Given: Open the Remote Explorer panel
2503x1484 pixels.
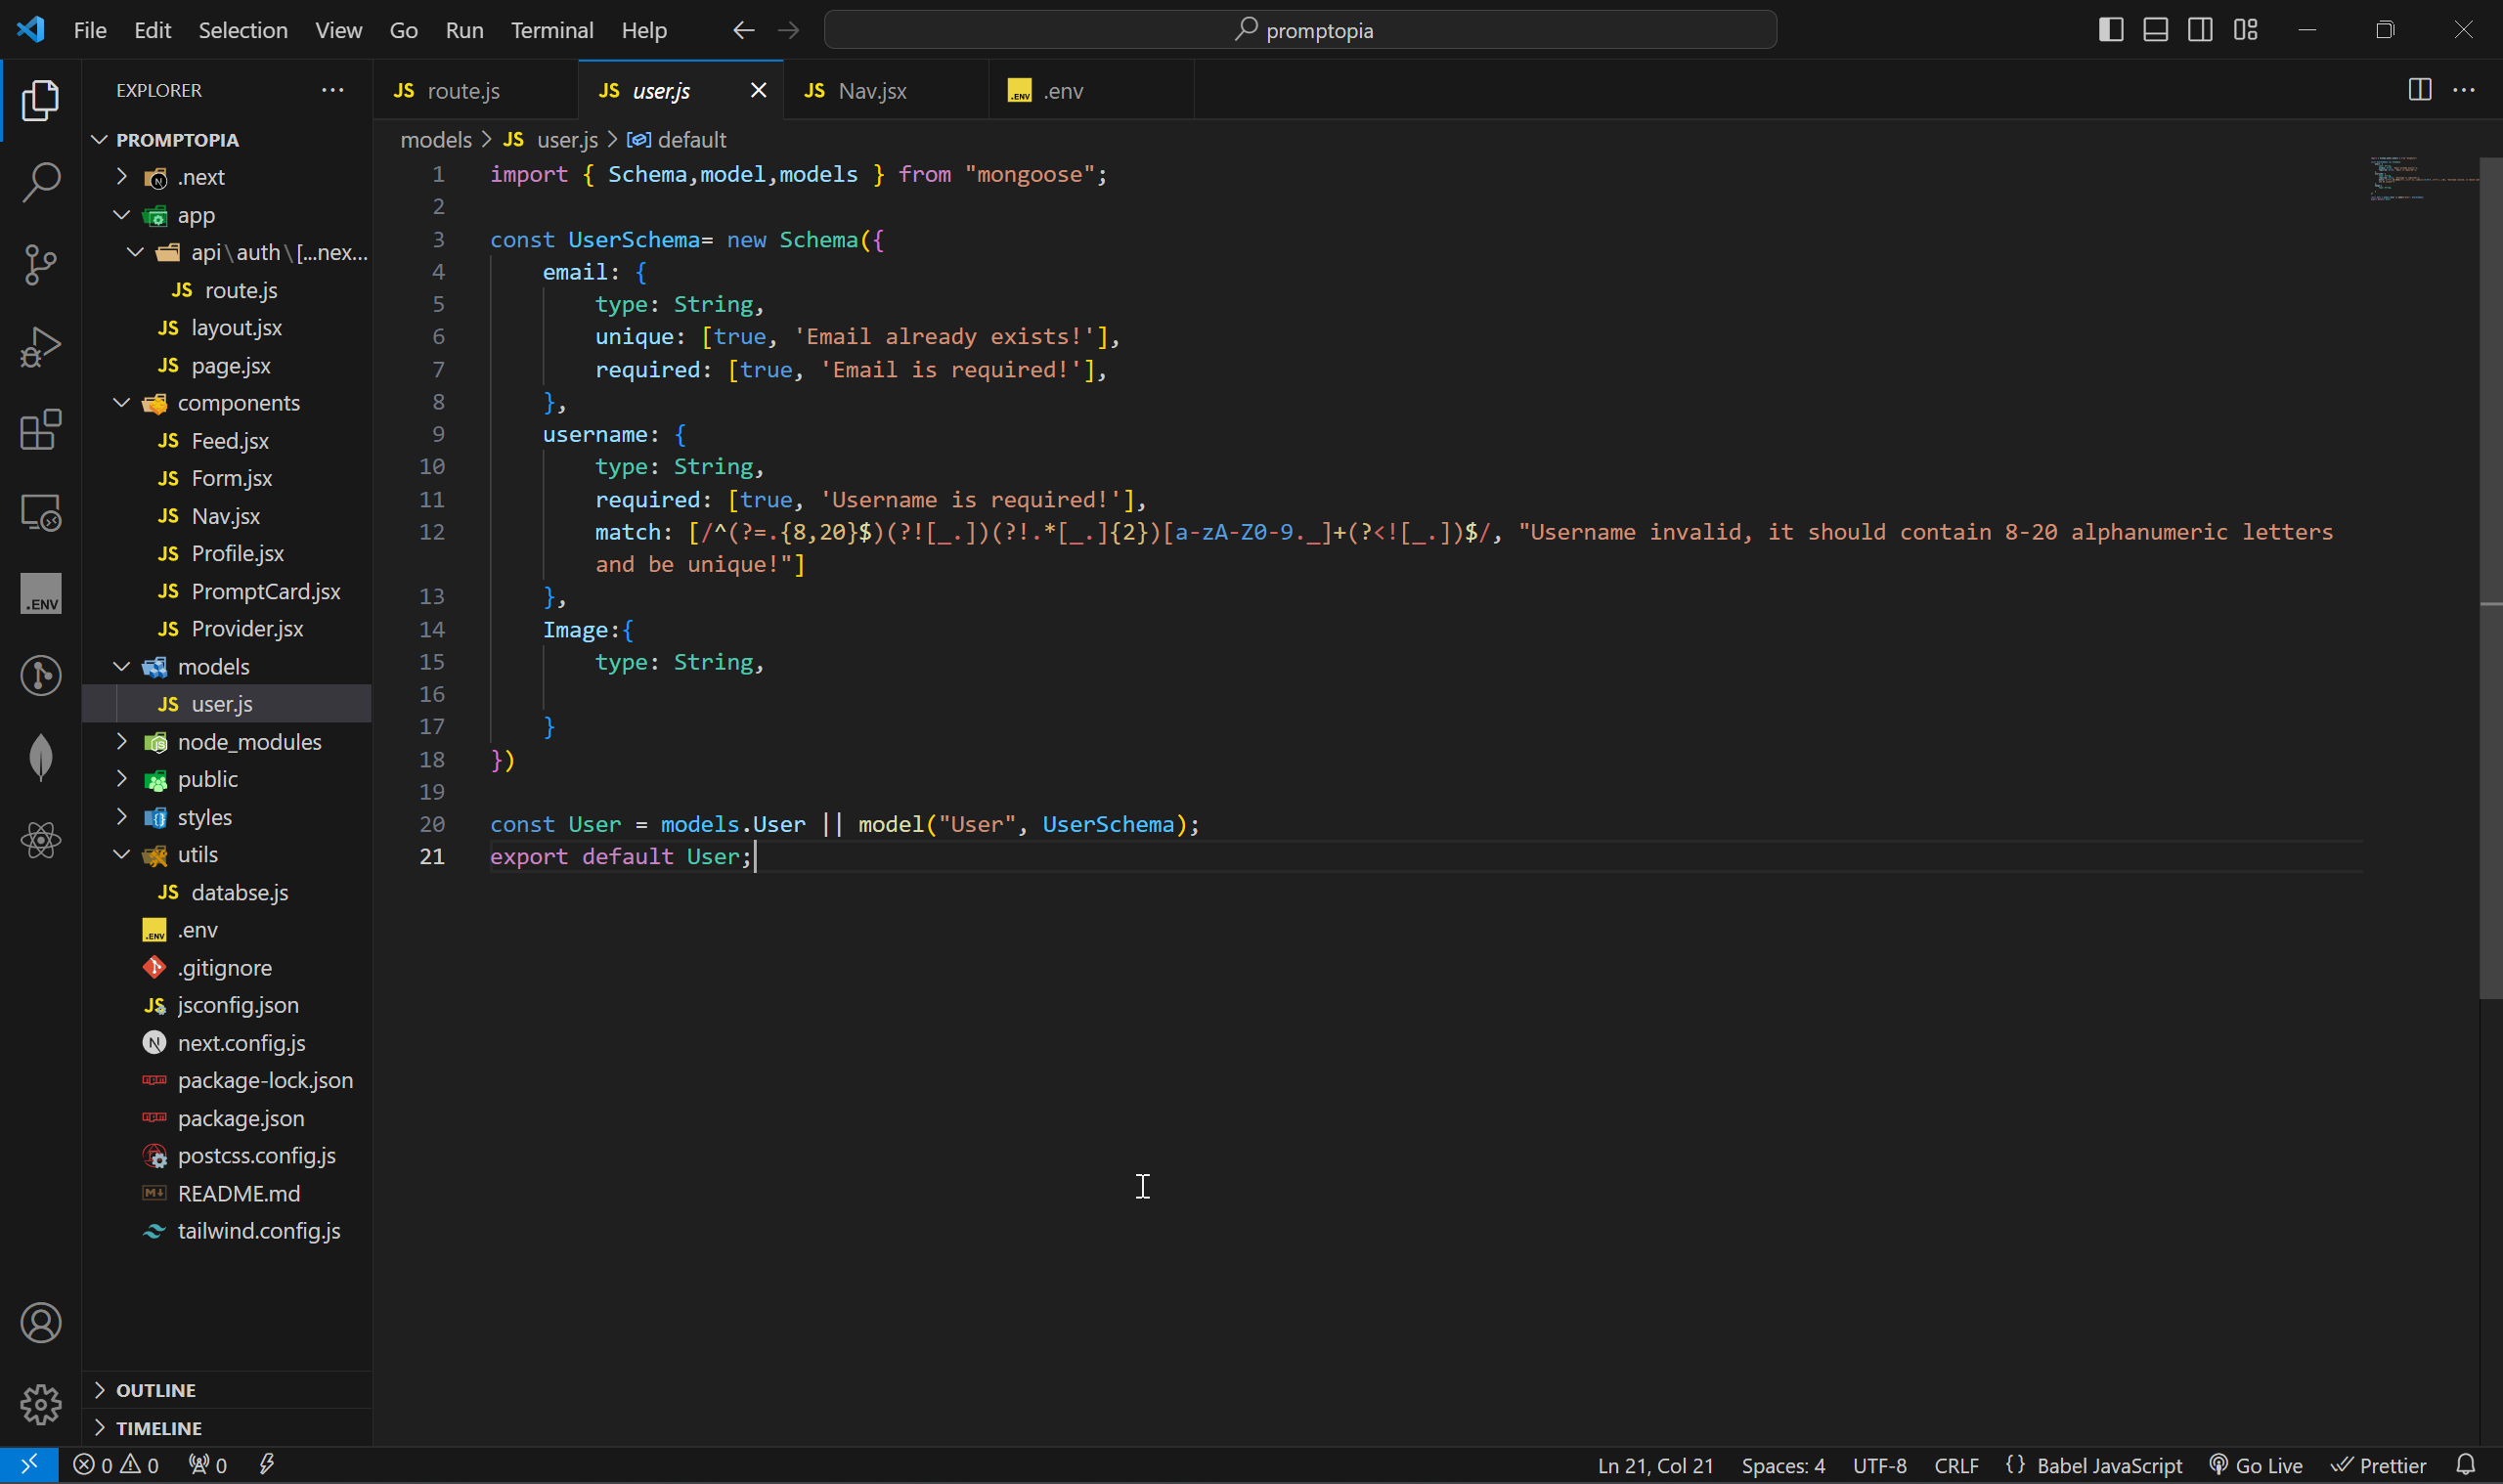Looking at the screenshot, I should [41, 511].
